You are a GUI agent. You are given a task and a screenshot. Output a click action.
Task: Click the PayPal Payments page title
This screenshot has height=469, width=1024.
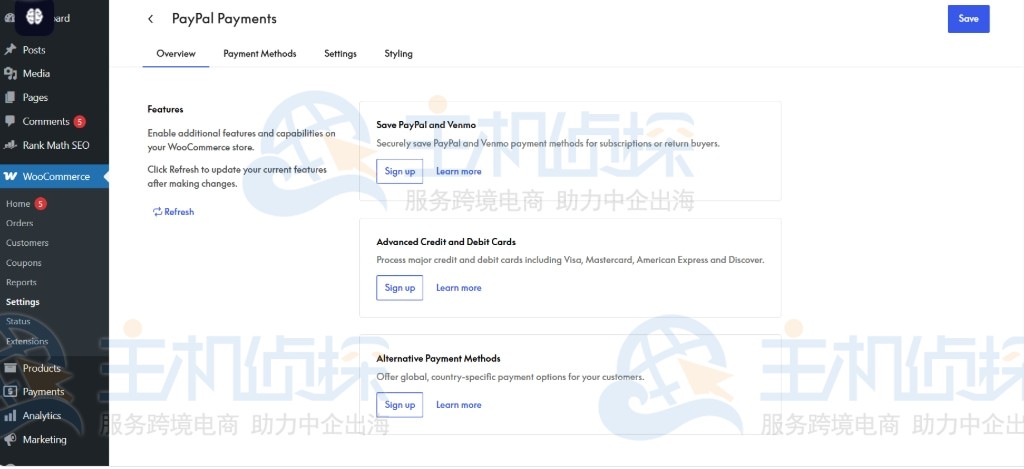point(225,19)
